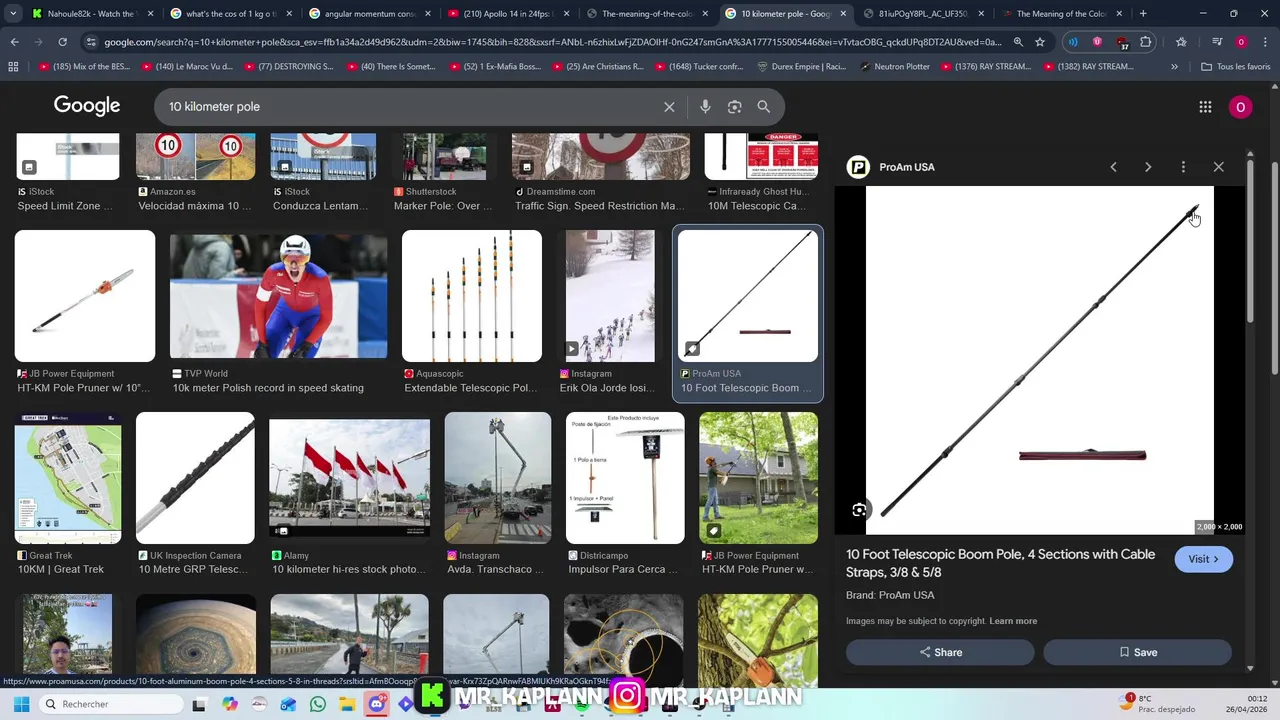Open three-dot options in preview panel
This screenshot has width=1280, height=720.
[x=1183, y=167]
